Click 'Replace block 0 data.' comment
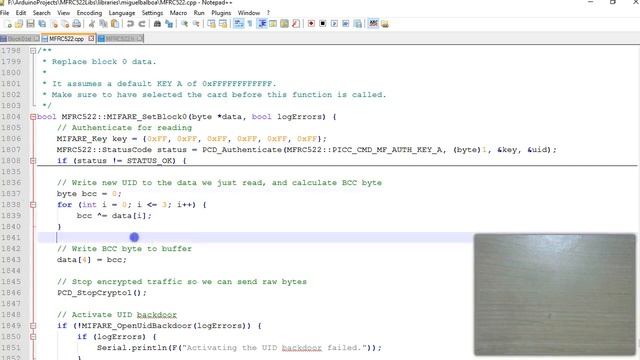 [104, 62]
